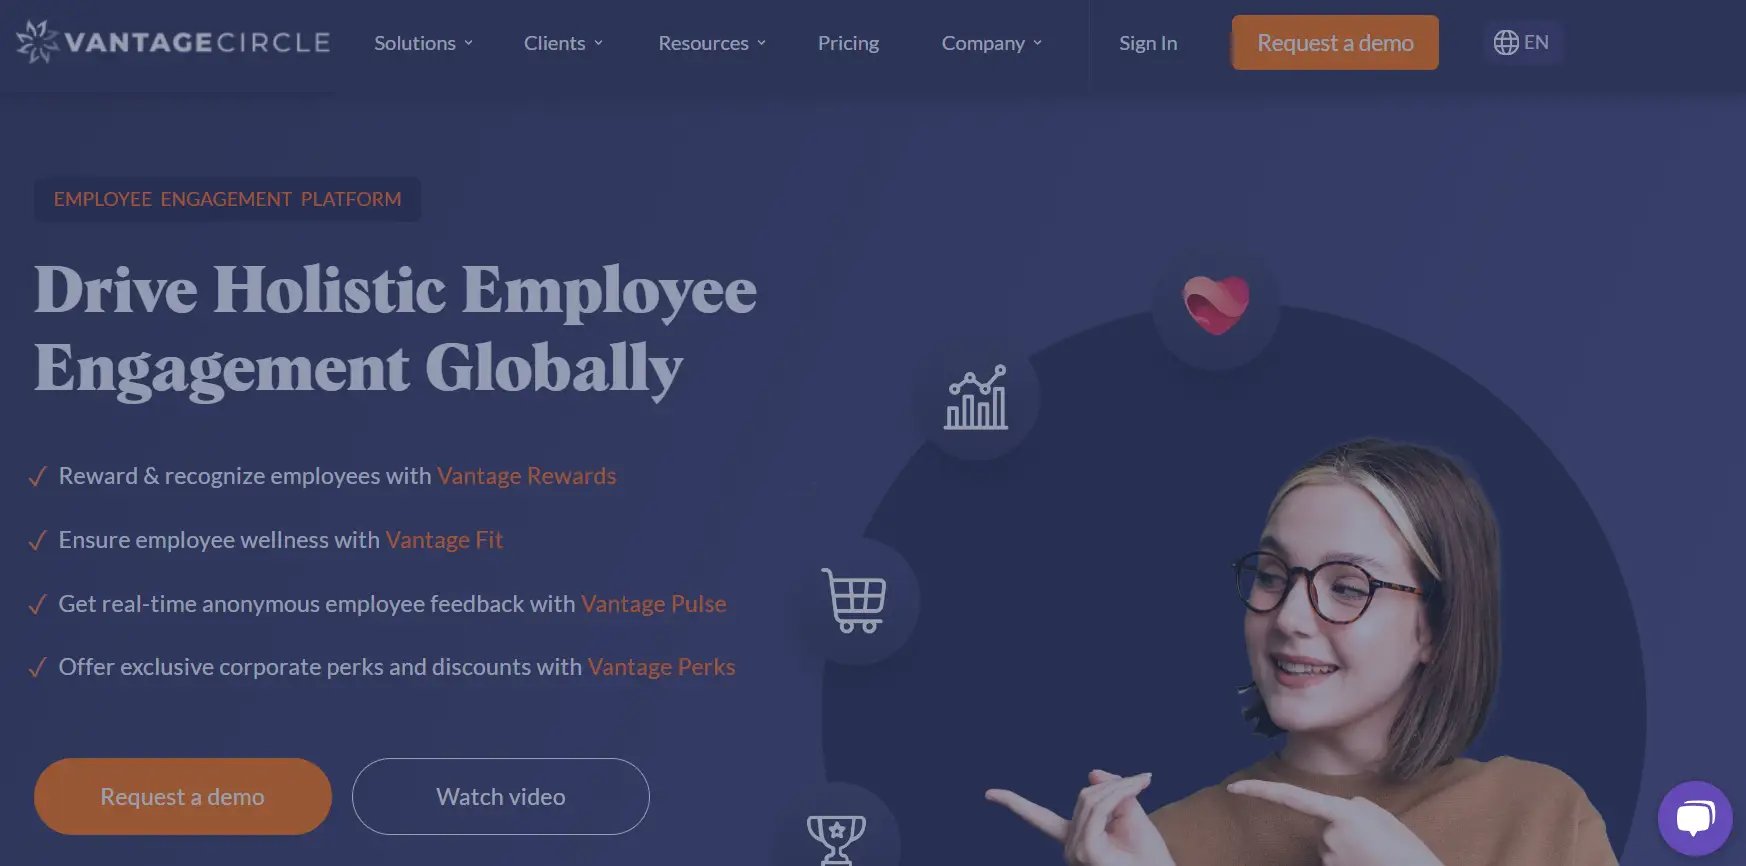Visit the Vantage Pulse link

point(654,604)
